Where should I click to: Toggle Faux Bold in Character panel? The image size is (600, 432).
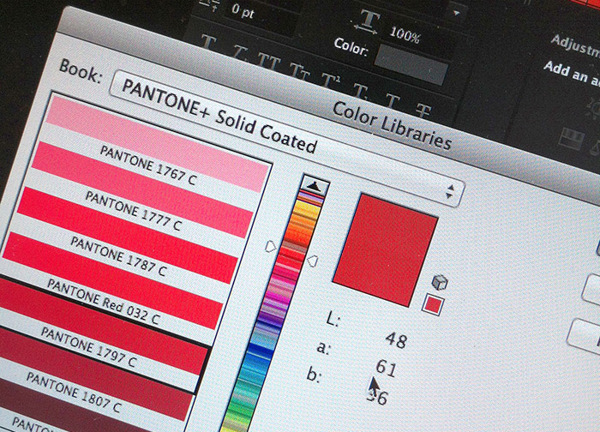(210, 42)
